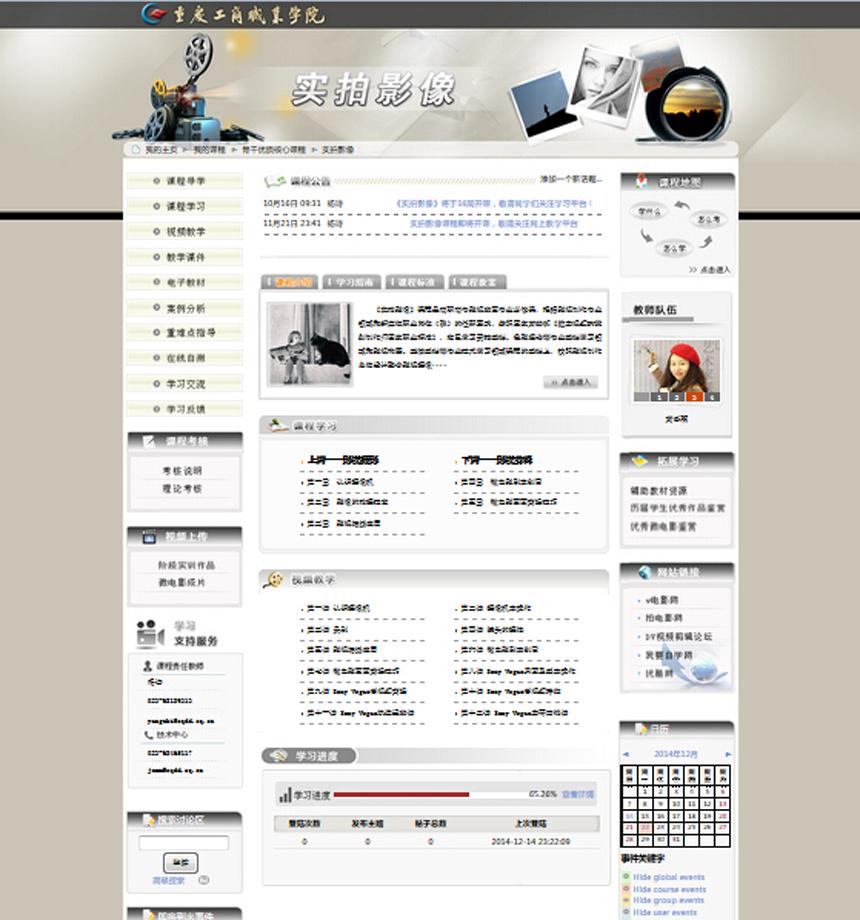This screenshot has width=860, height=920.
Task: Click the 网站链接 globe icon
Action: coord(641,572)
